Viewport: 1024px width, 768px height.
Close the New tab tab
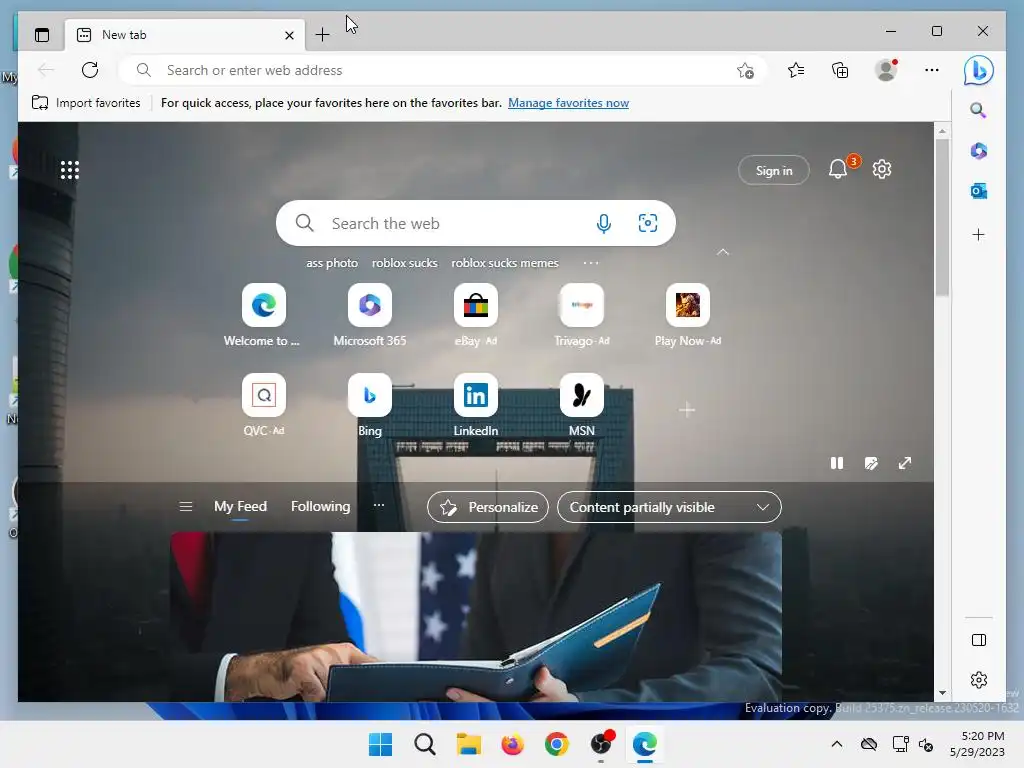(x=289, y=35)
